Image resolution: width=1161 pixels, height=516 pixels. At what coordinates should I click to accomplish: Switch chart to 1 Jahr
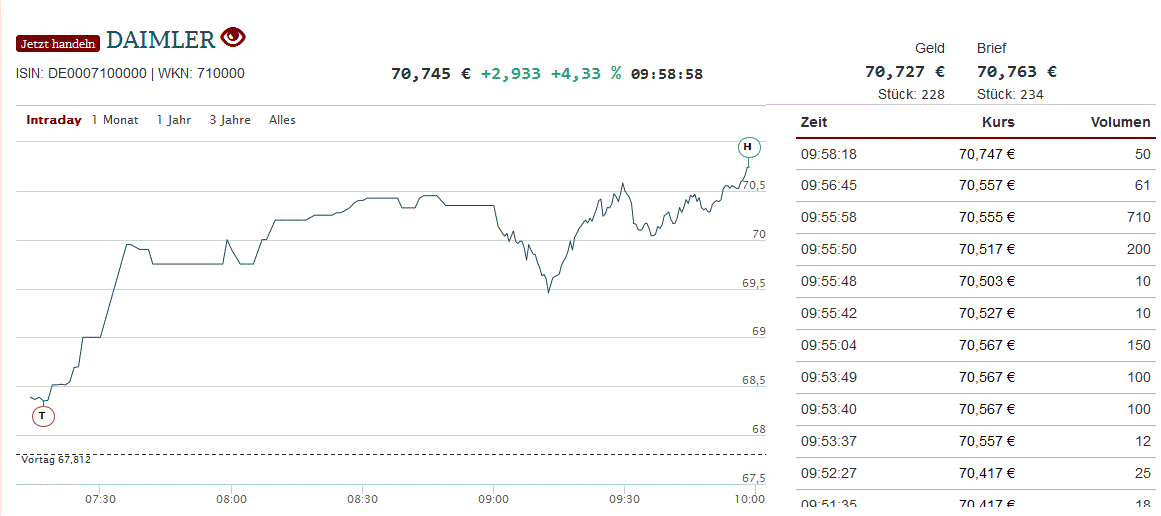pos(173,120)
